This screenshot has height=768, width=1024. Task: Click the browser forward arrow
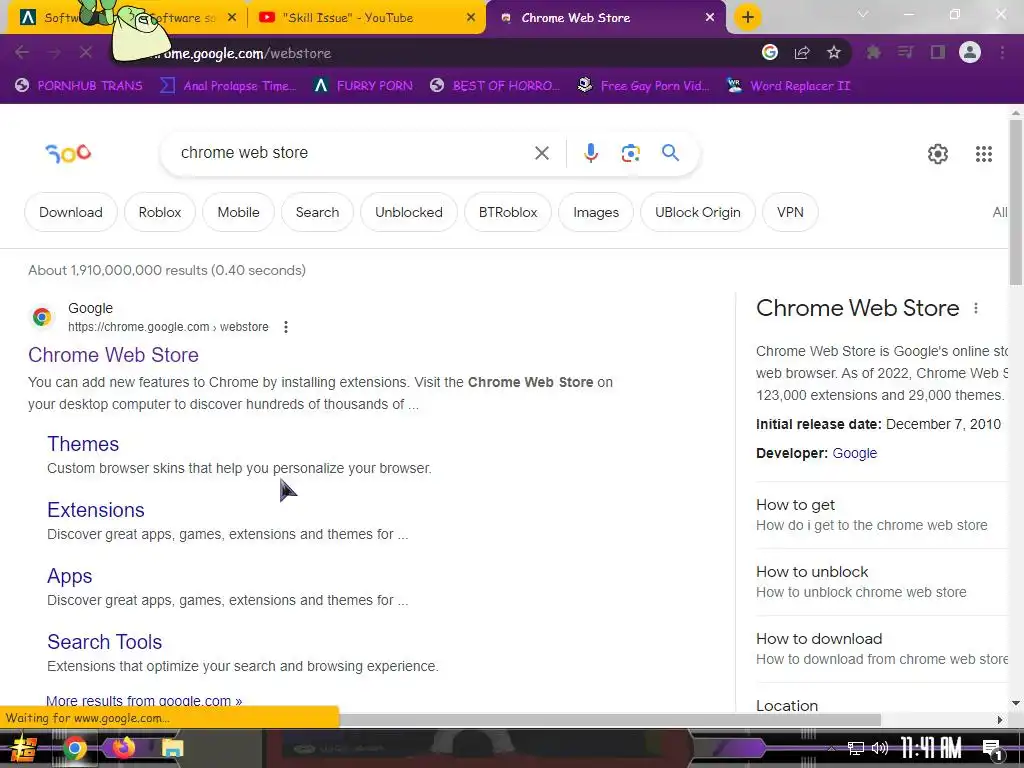pos(54,52)
